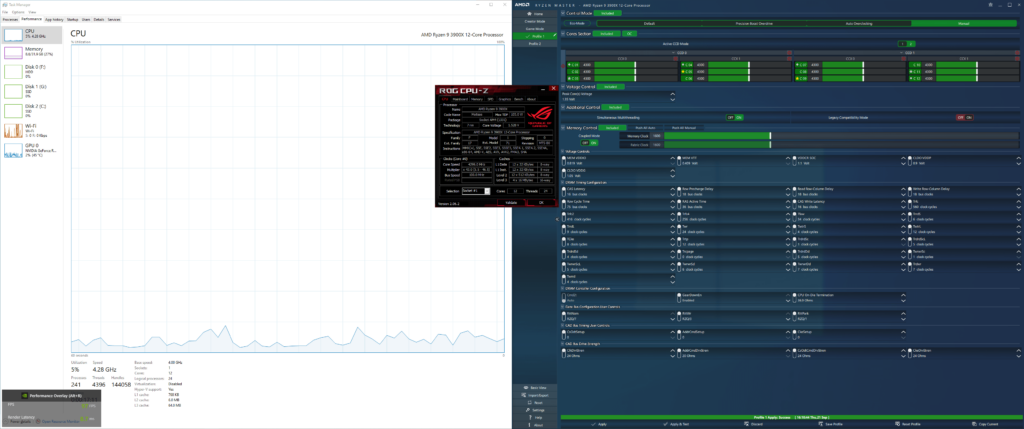Collapse the Additional Control section

pyautogui.click(x=563, y=106)
